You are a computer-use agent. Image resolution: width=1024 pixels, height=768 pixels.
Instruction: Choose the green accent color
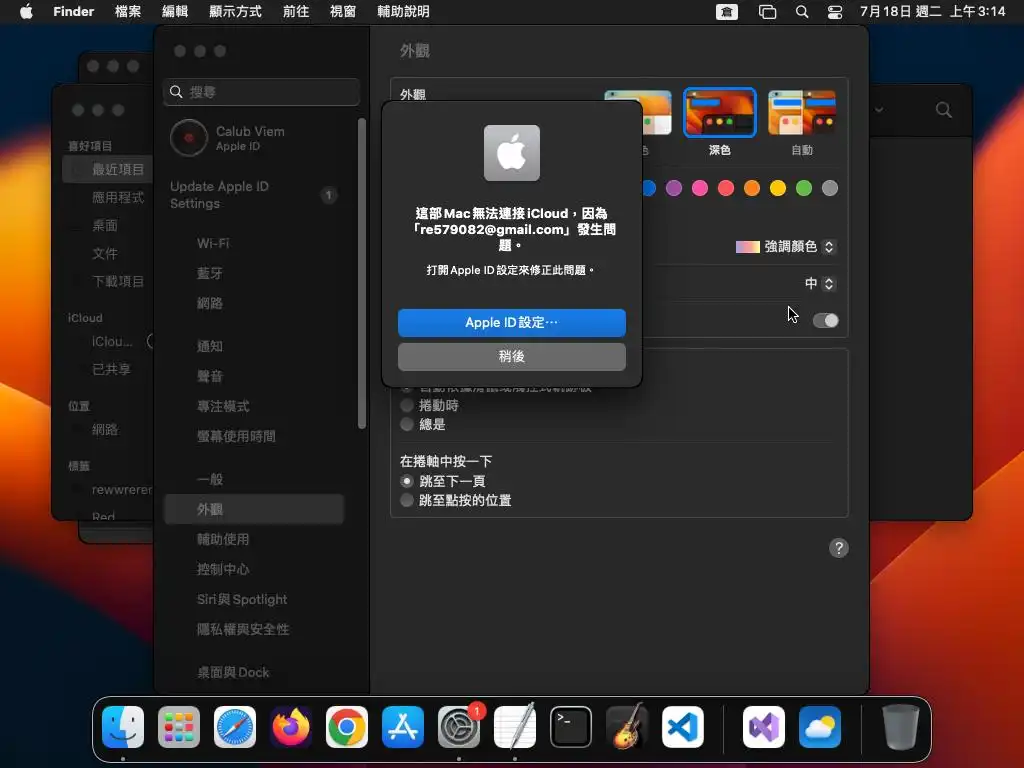tap(804, 188)
